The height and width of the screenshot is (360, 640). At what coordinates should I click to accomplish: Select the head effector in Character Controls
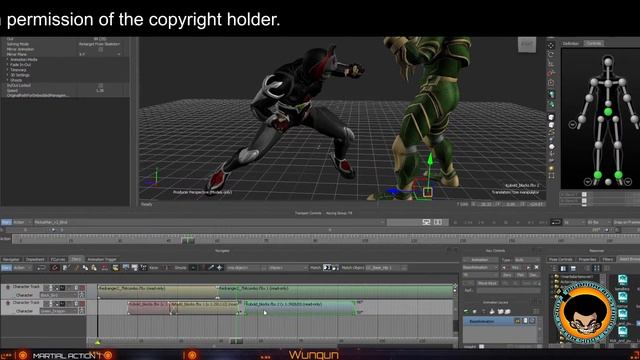click(608, 62)
